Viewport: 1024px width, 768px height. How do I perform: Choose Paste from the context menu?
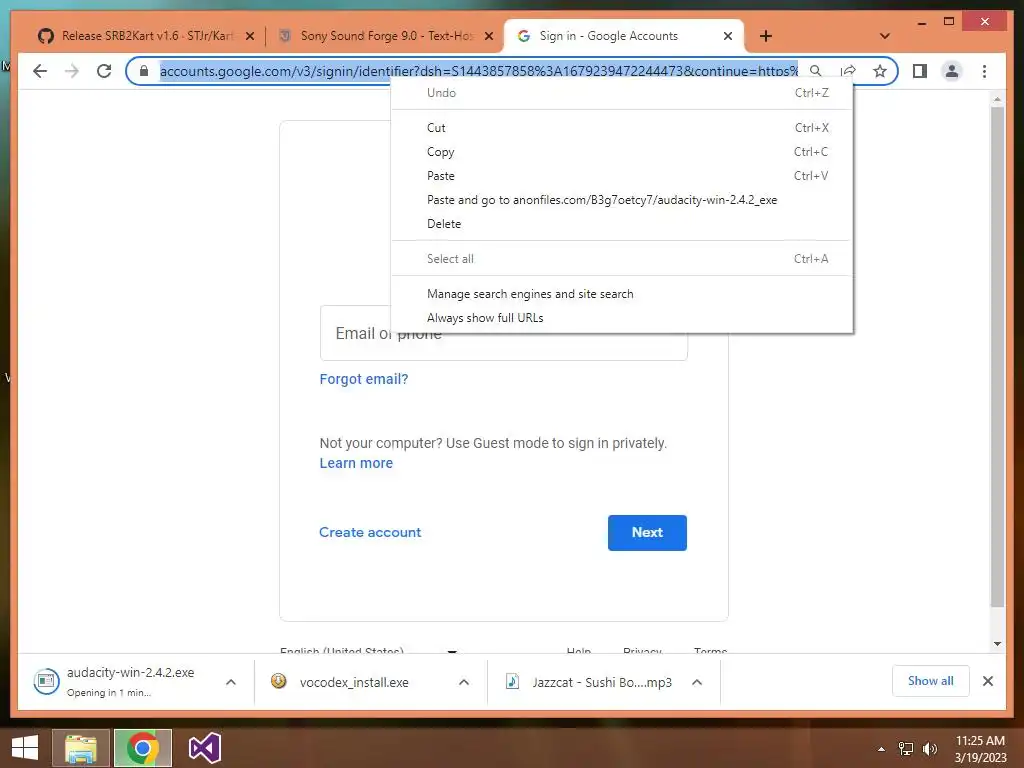[x=622, y=176]
